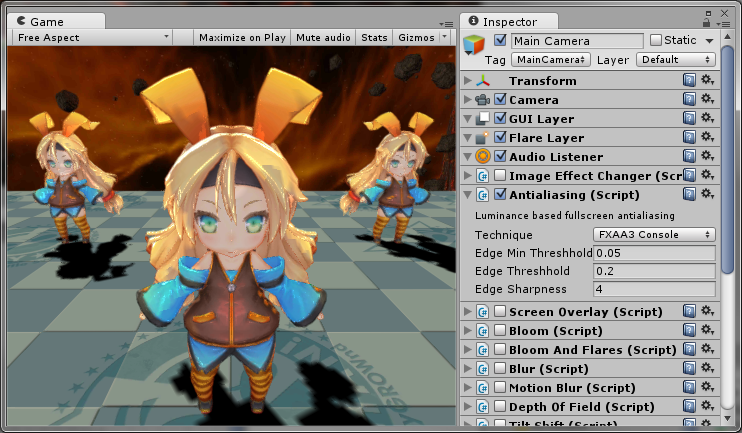The width and height of the screenshot is (742, 433).
Task: Expand the Bloom And Flares script
Action: (468, 349)
